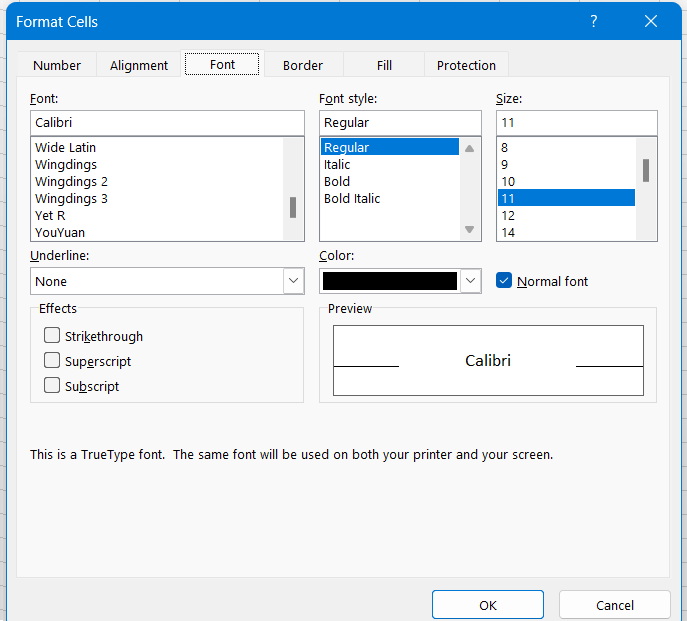Choose Wingdings 2 from font list

click(71, 181)
